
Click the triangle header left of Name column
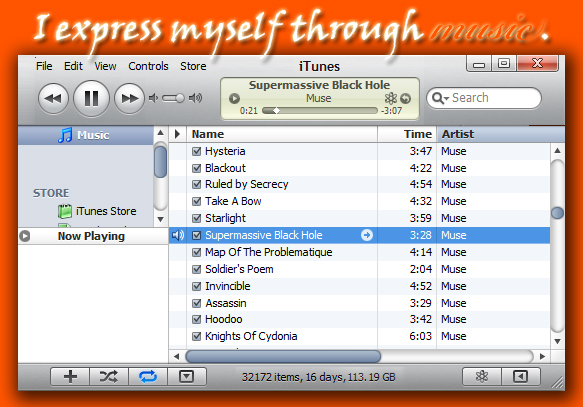178,134
